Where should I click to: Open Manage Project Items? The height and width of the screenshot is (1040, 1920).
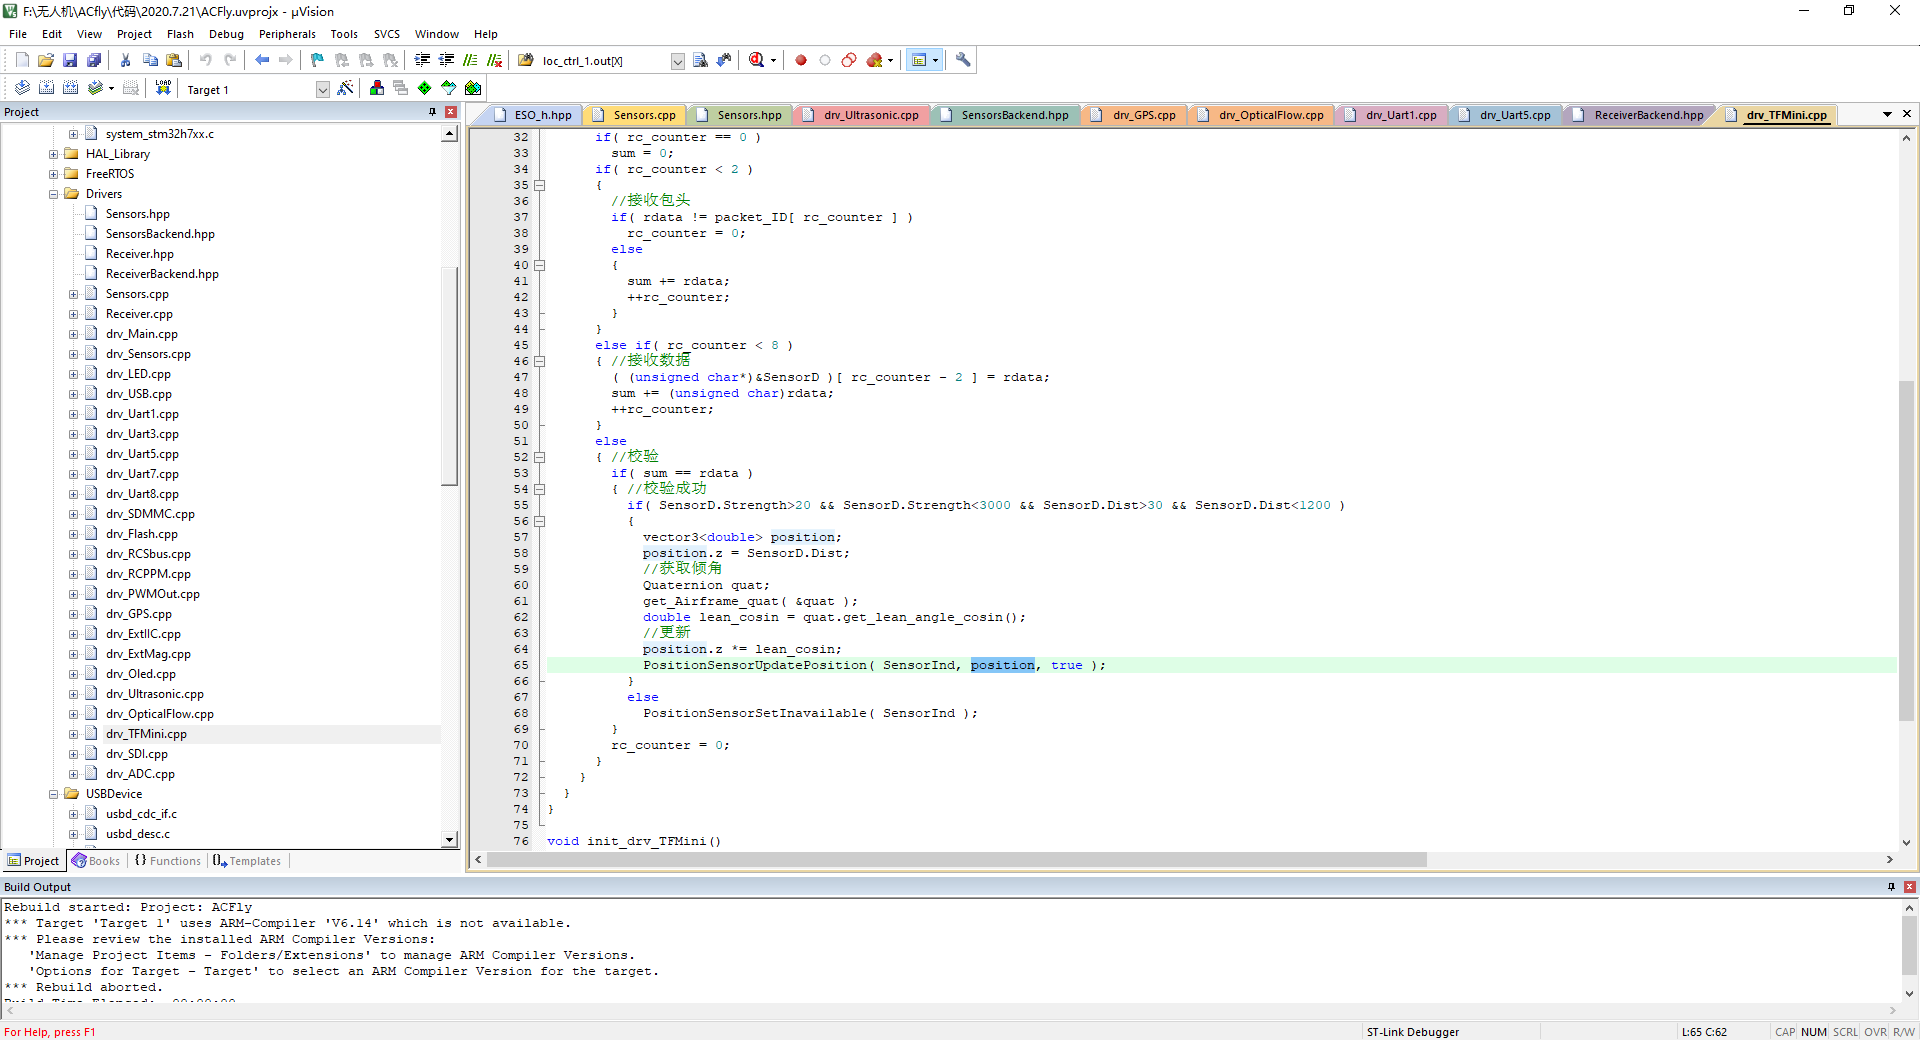(377, 88)
